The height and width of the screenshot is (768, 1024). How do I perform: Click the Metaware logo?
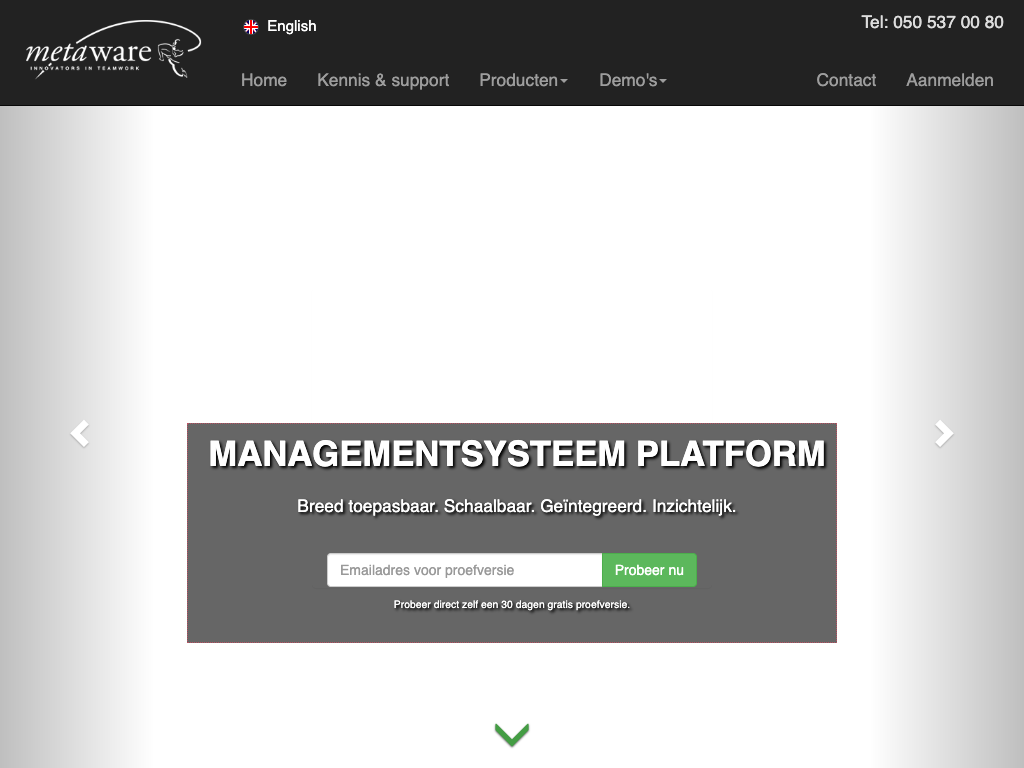tap(113, 51)
